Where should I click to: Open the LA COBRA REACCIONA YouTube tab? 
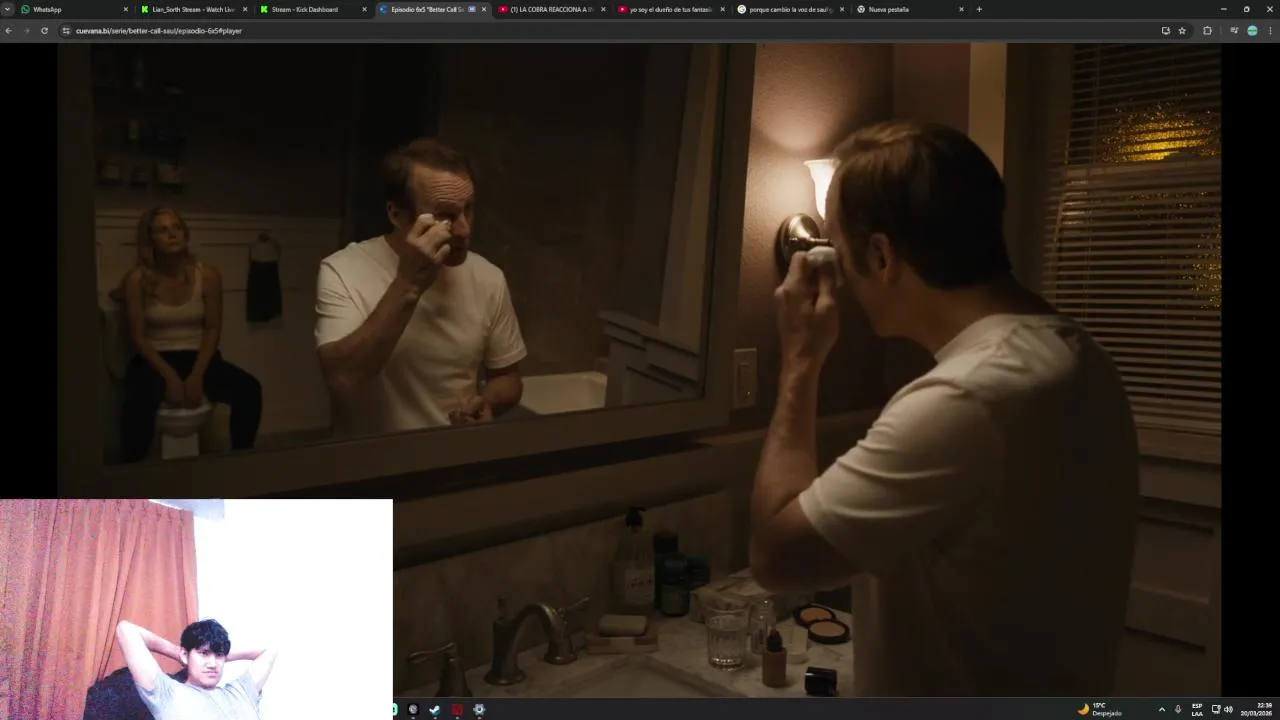(551, 9)
